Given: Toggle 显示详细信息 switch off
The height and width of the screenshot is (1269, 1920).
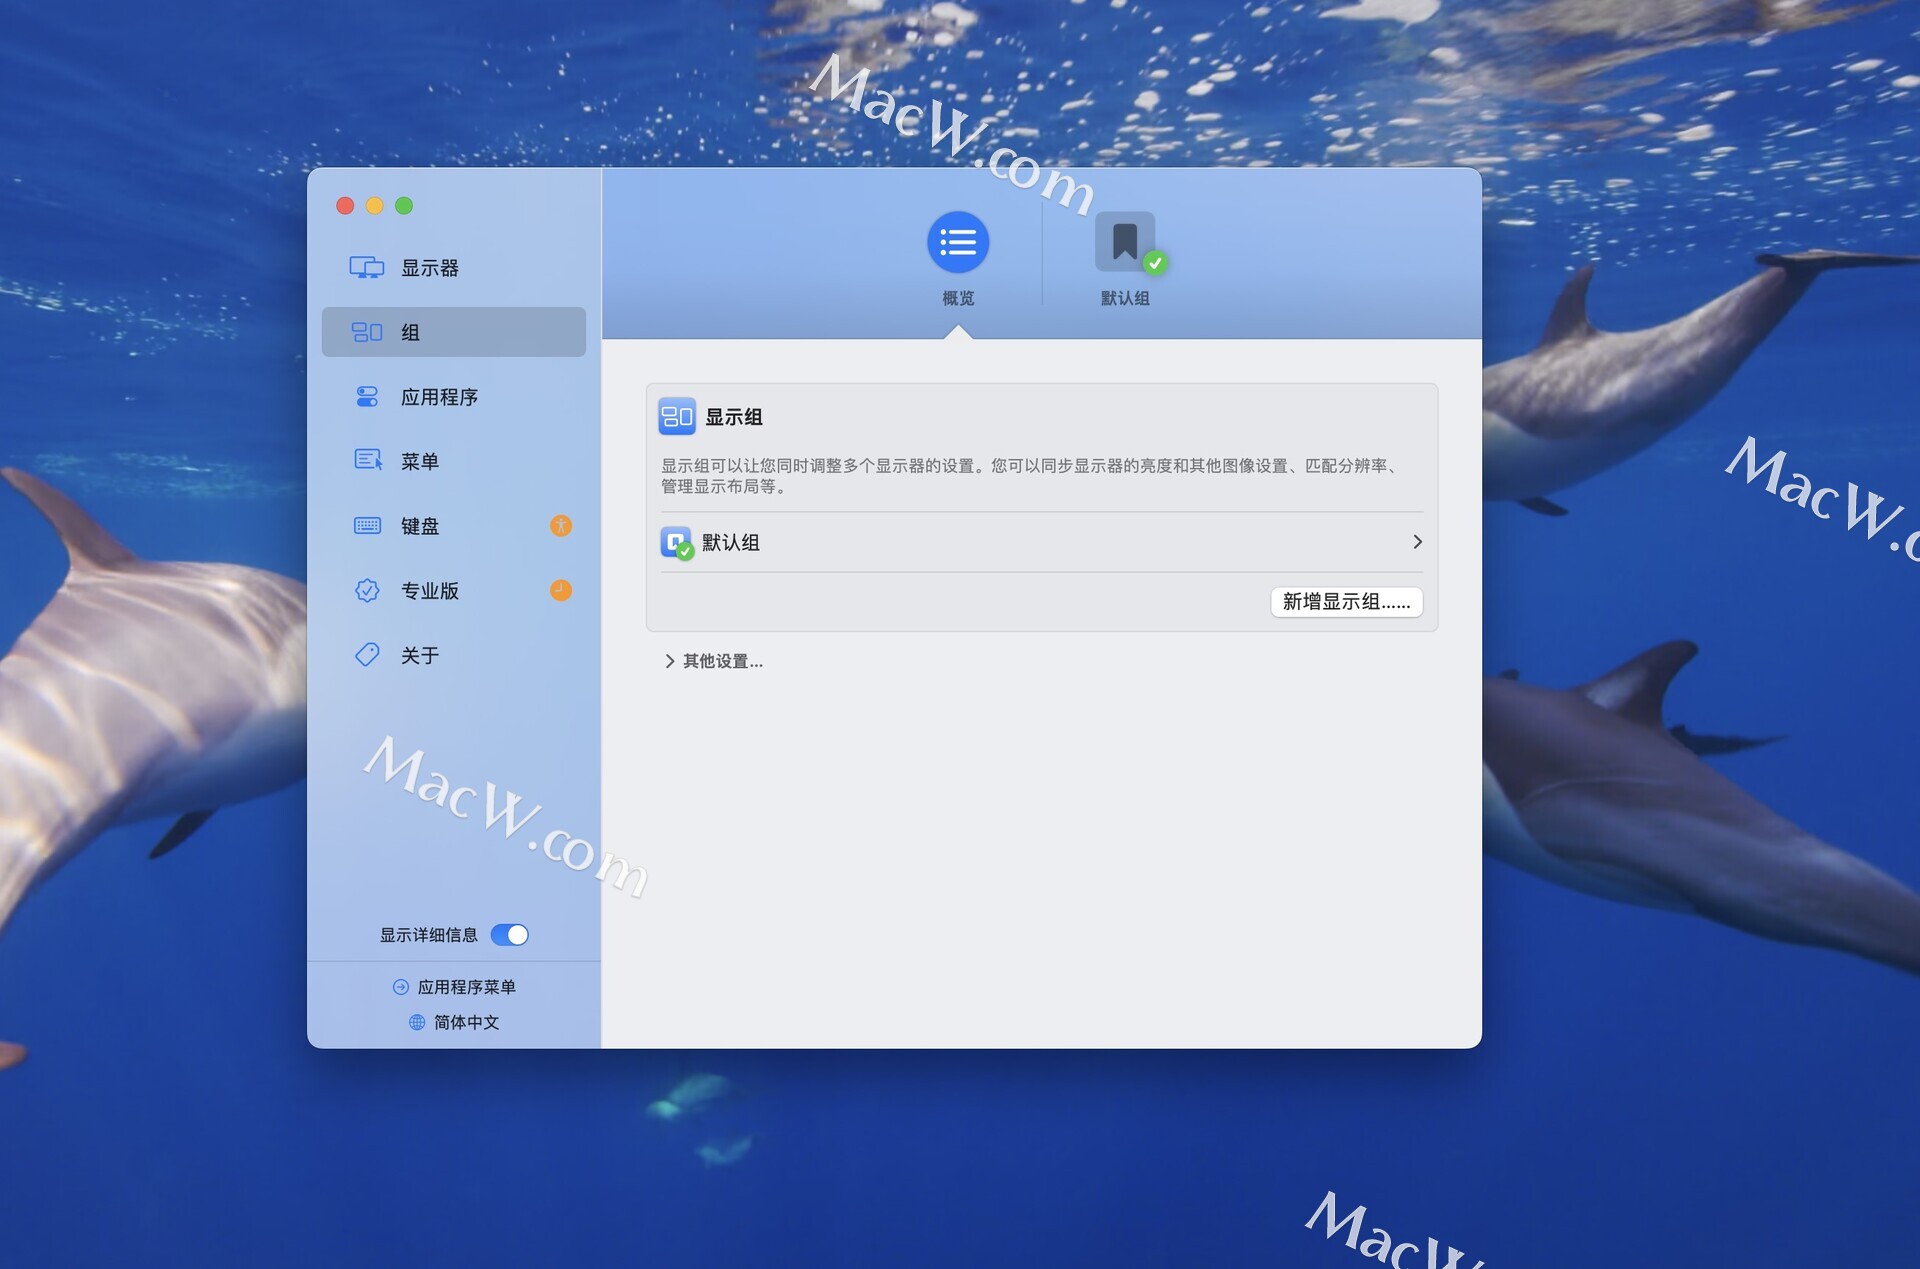Looking at the screenshot, I should [x=510, y=935].
